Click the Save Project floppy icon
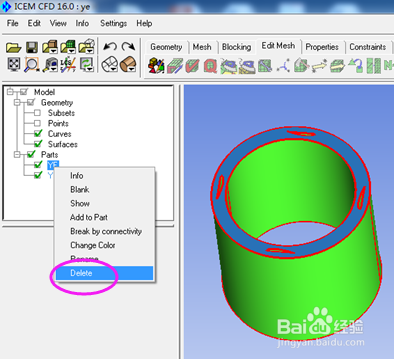This screenshot has width=394, height=360. [x=32, y=47]
